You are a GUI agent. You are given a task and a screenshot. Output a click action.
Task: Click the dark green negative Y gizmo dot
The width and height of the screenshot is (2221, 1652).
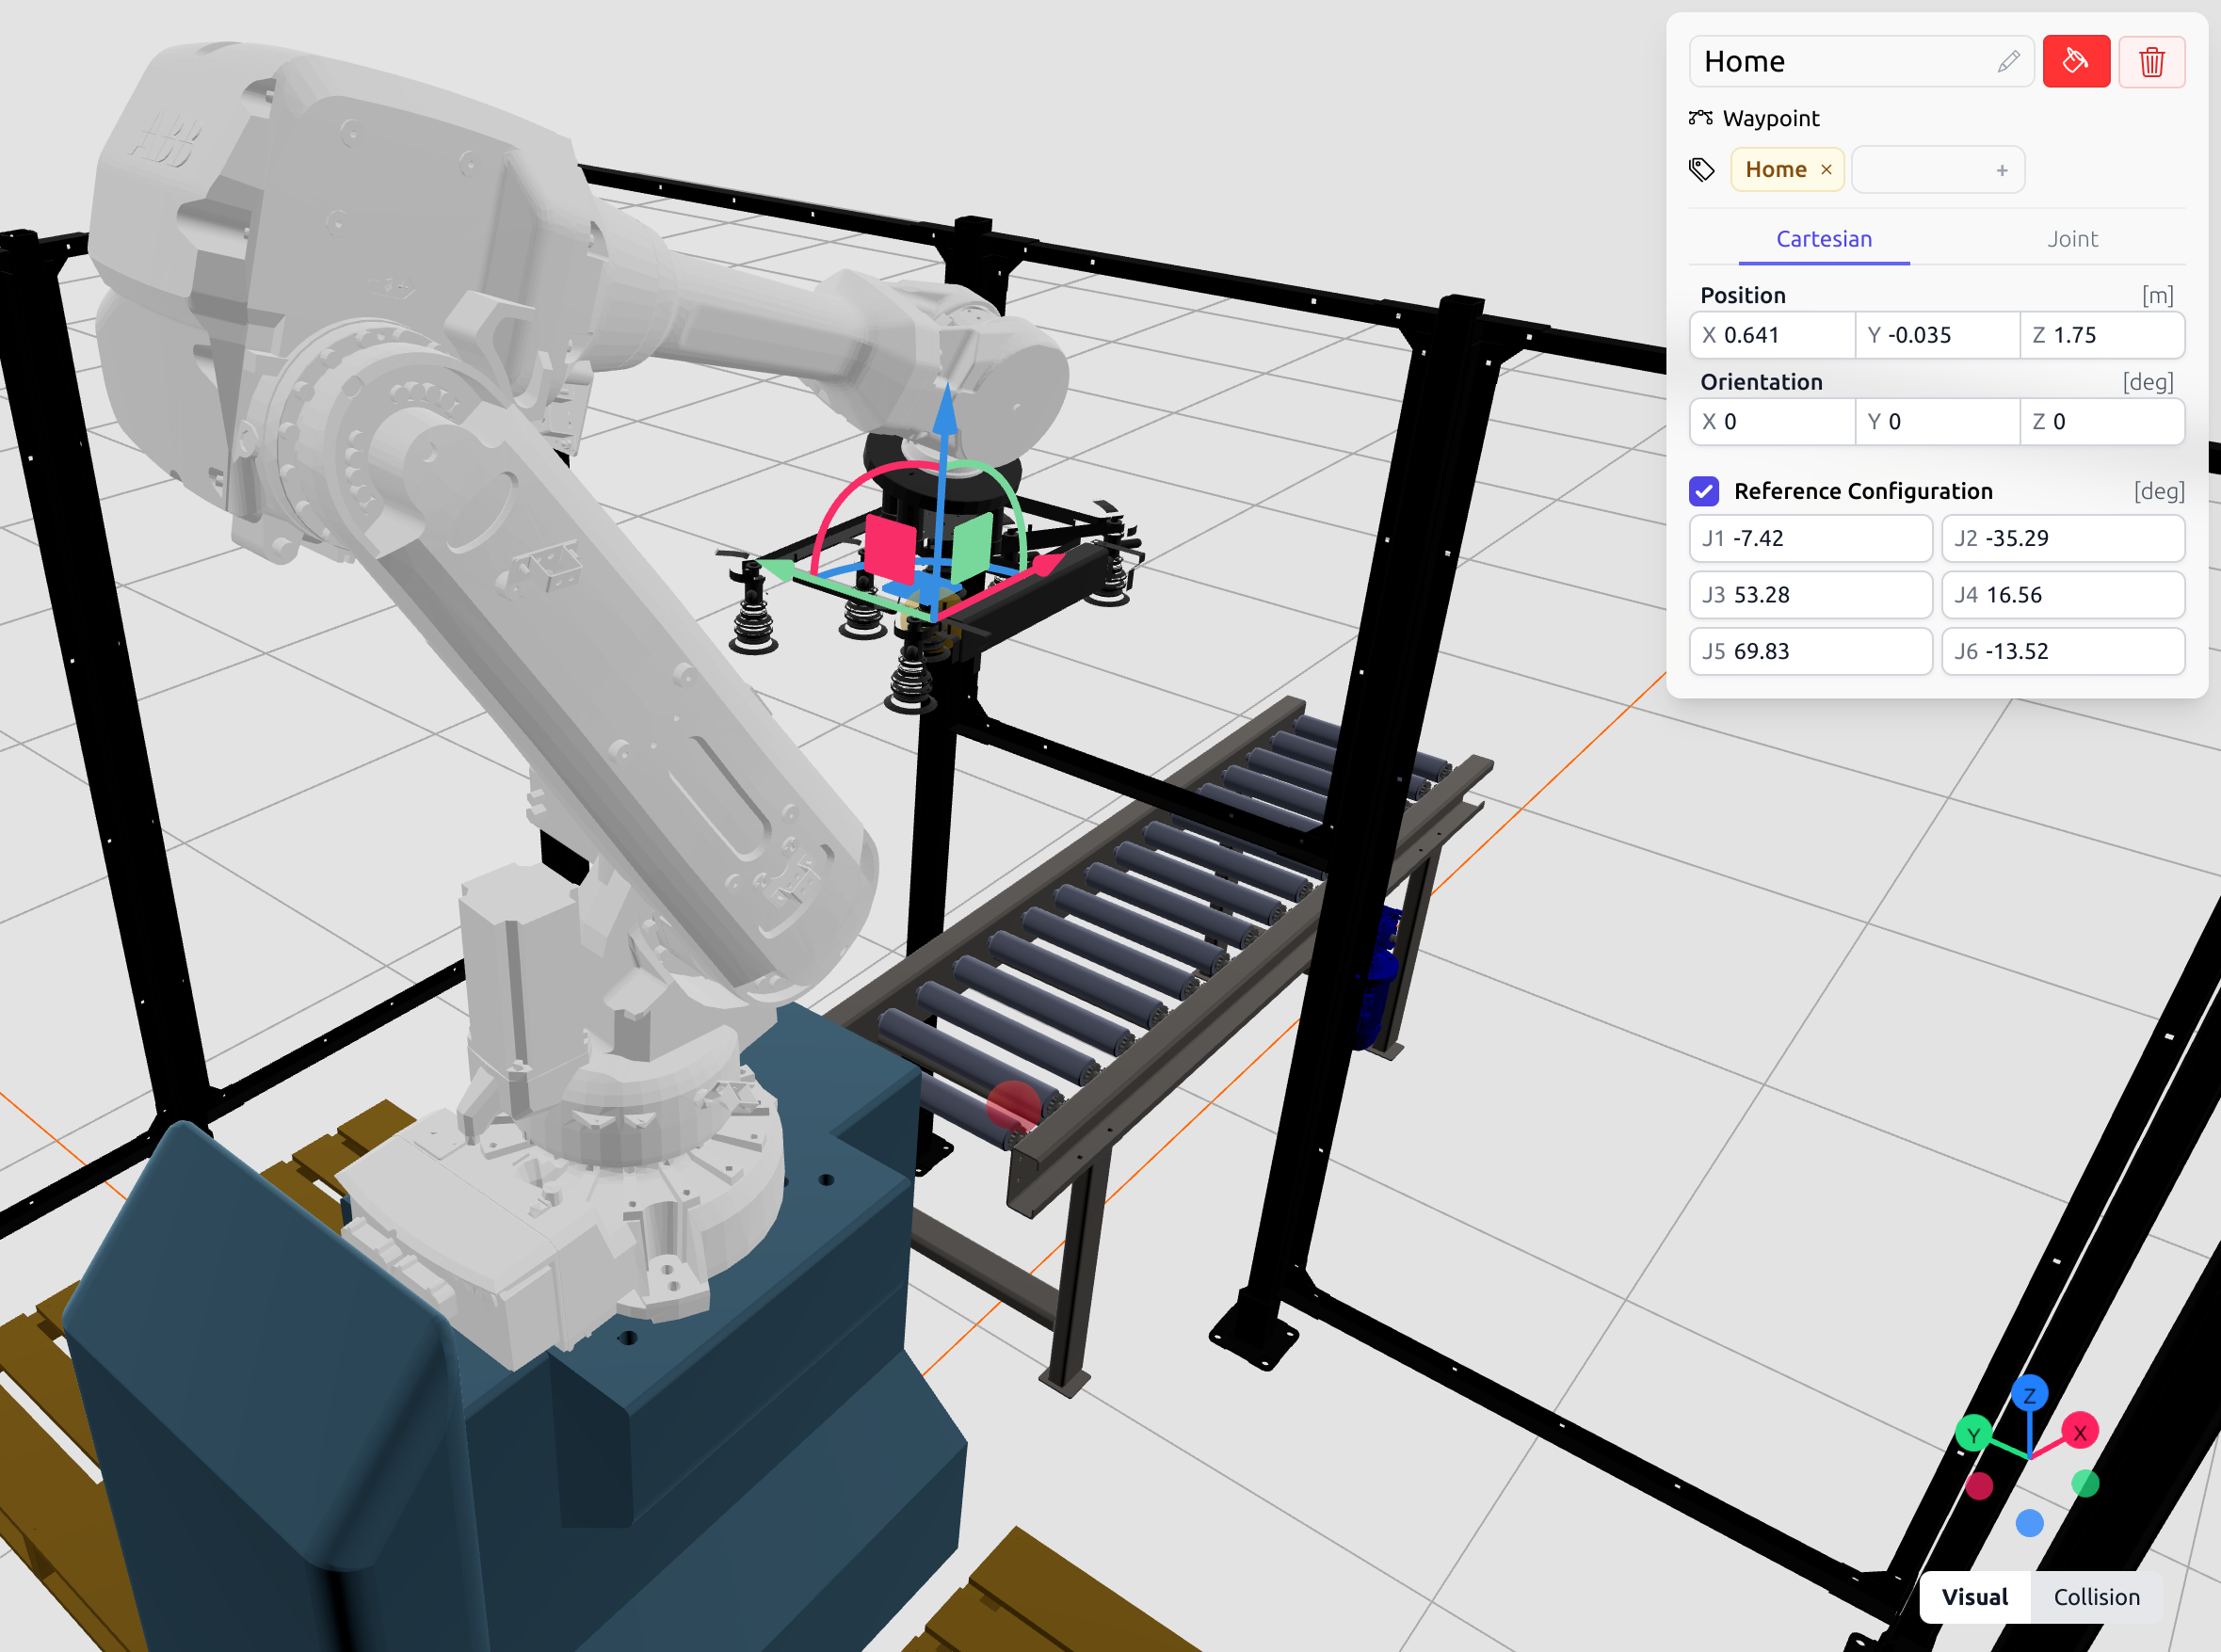click(2084, 1484)
